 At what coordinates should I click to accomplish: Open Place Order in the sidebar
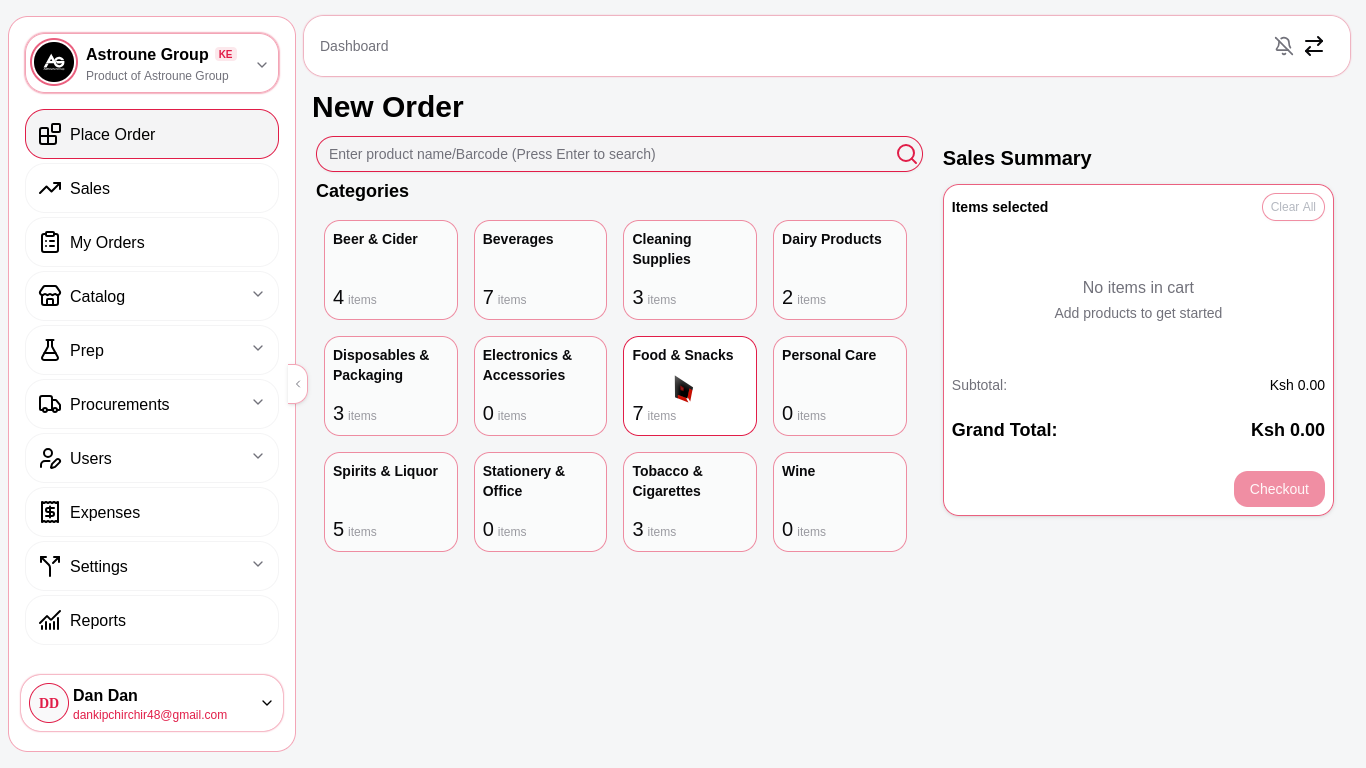point(152,134)
